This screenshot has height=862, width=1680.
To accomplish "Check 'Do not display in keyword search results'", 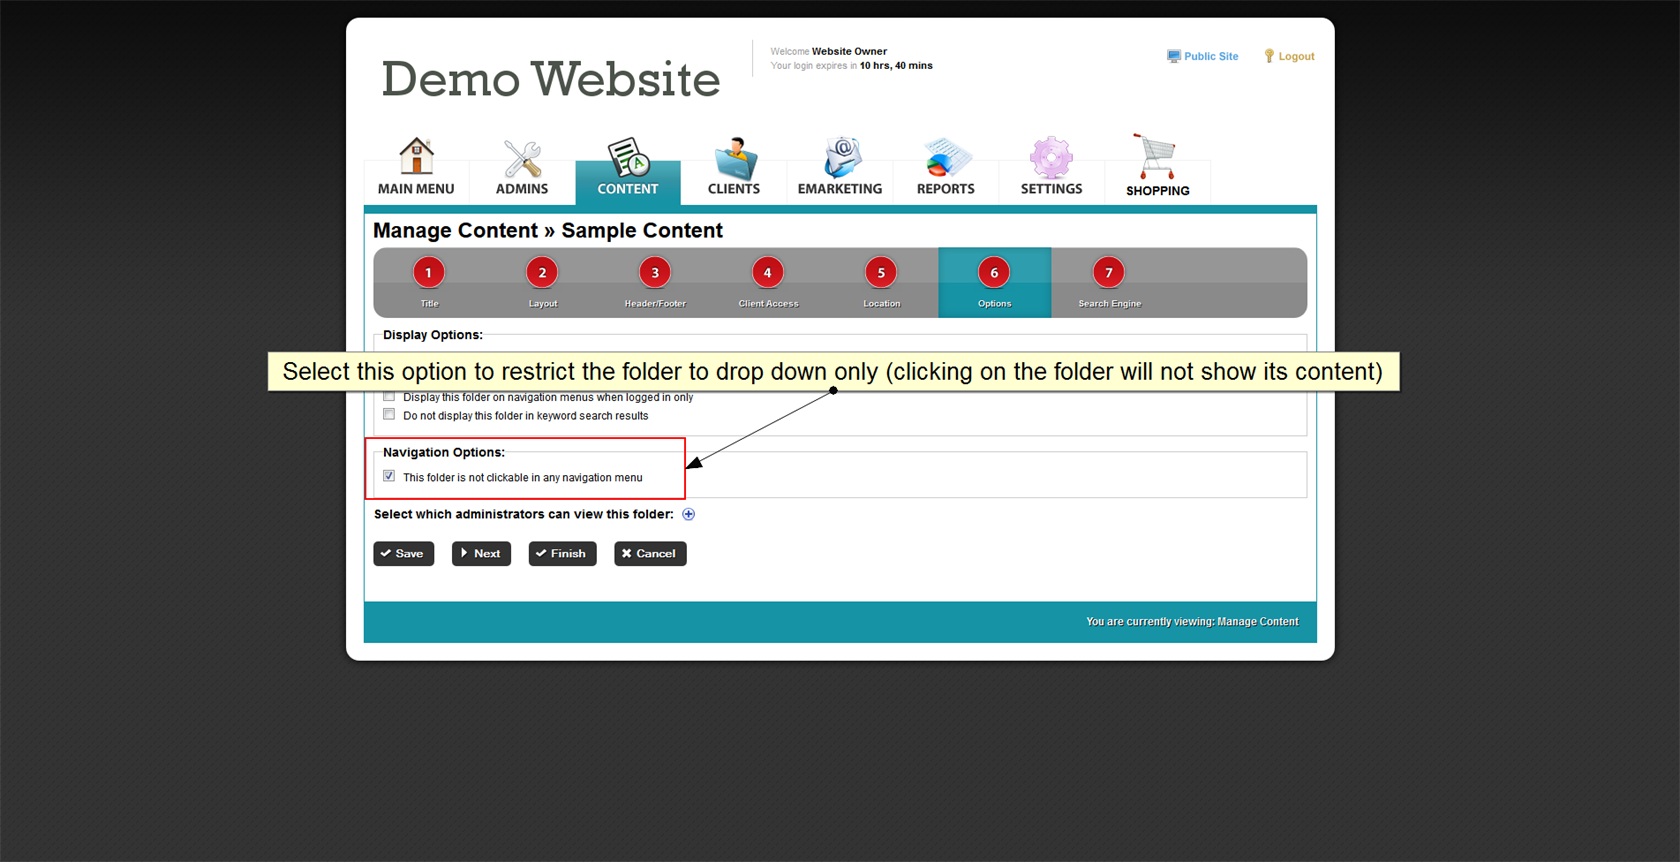I will coord(389,415).
